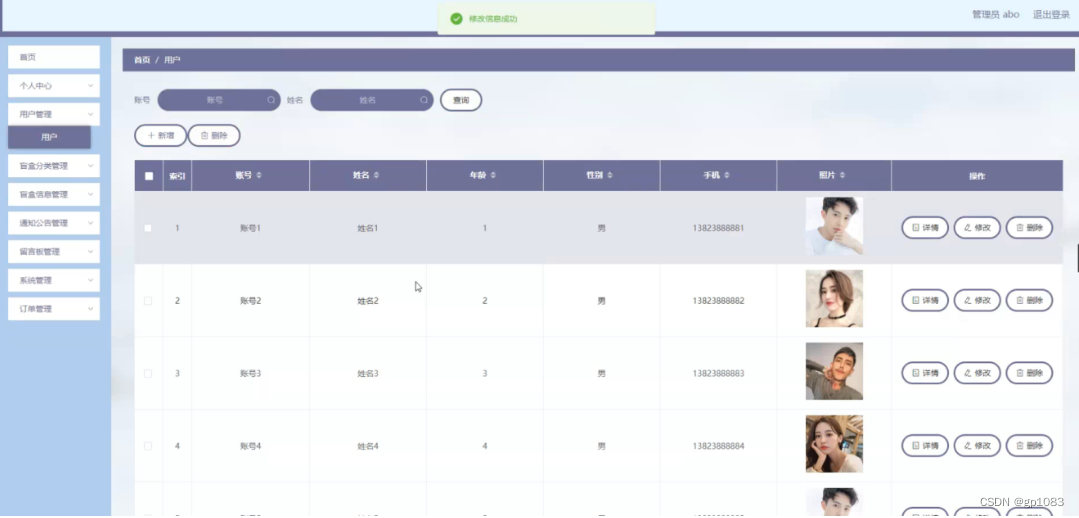Expand the 订单管理 sidebar menu
The width and height of the screenshot is (1079, 518).
click(x=54, y=309)
